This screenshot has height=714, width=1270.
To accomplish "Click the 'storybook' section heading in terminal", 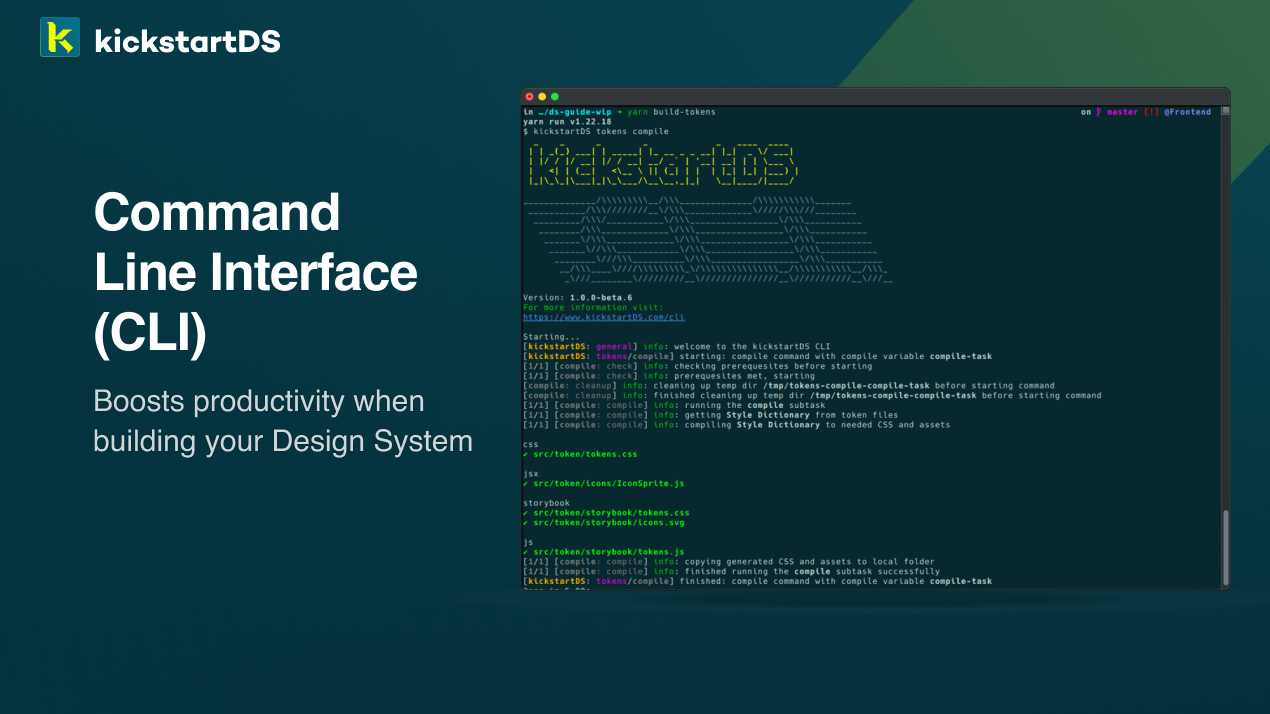I will tap(546, 503).
